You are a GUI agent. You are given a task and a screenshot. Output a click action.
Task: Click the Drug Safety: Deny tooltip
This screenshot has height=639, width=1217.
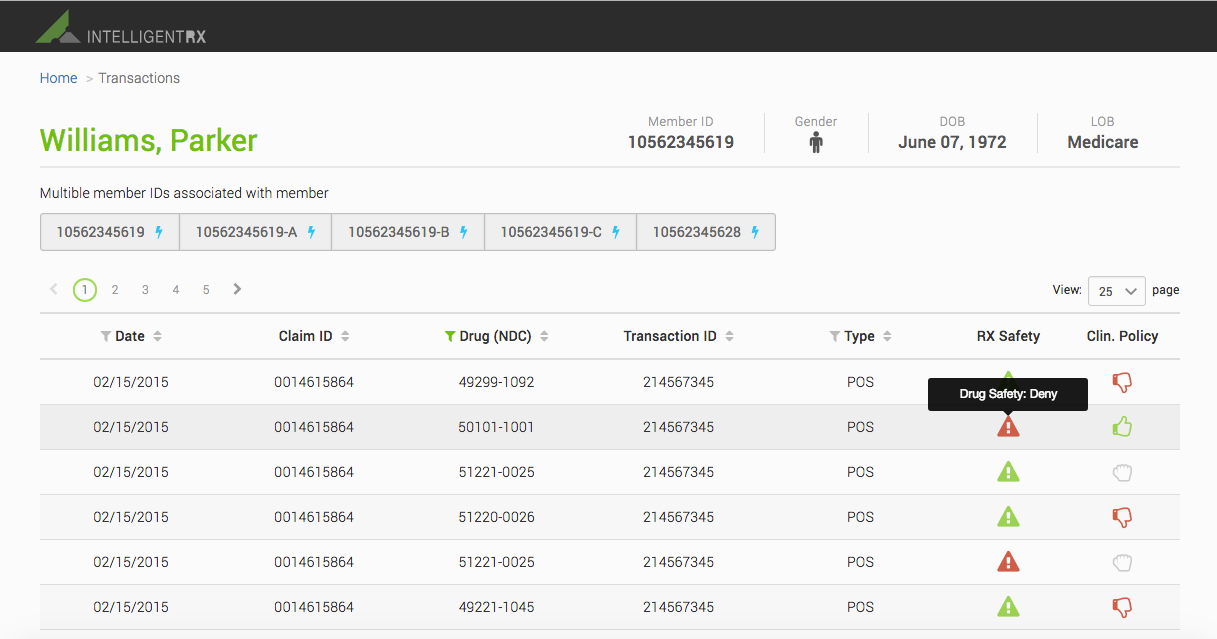[1008, 394]
